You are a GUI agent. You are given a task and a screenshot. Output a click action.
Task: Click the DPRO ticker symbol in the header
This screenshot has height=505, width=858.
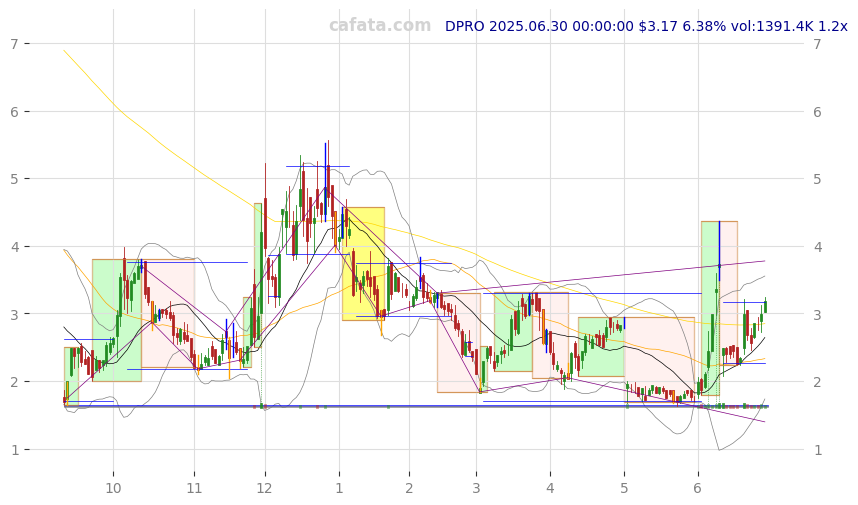pyautogui.click(x=465, y=26)
